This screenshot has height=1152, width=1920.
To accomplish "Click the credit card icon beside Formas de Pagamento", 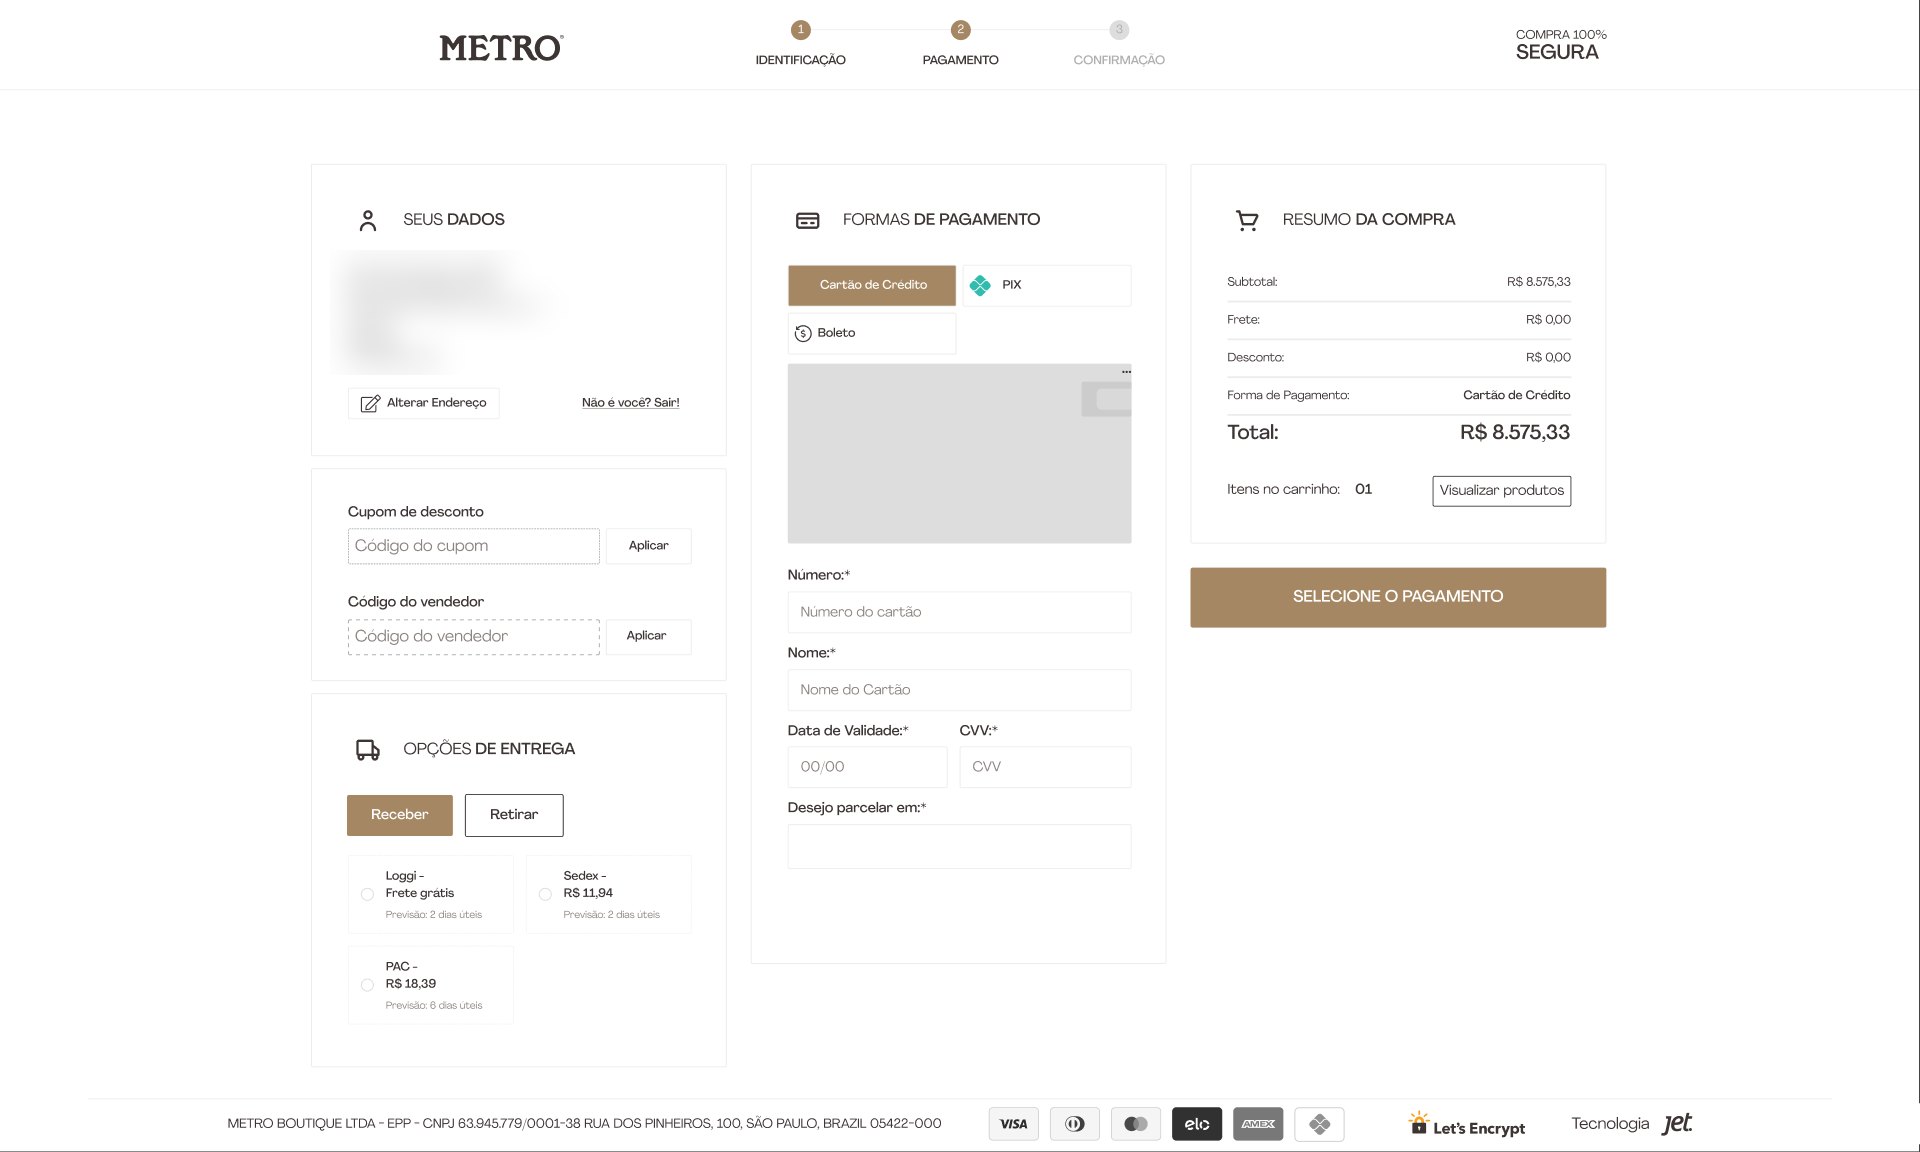I will point(807,220).
